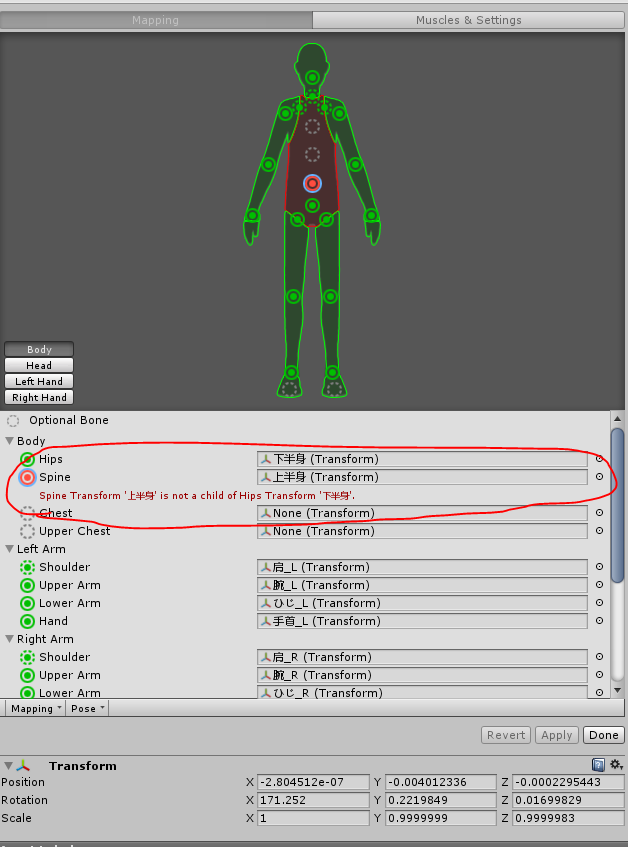Screen dimensions: 628x847
Task: Open the Mapping dropdown at the bottom
Action: tap(35, 709)
